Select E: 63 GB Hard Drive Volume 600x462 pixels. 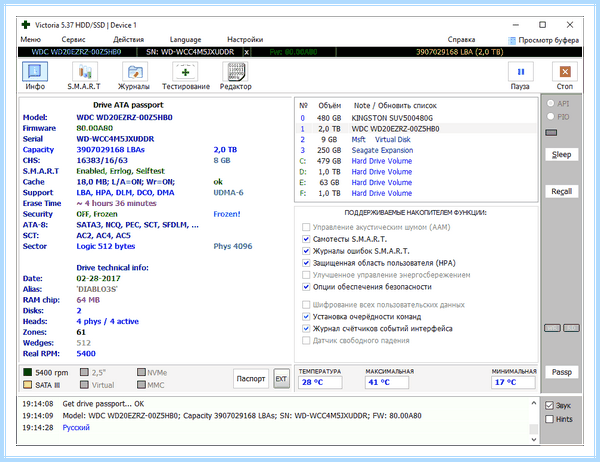pyautogui.click(x=417, y=182)
